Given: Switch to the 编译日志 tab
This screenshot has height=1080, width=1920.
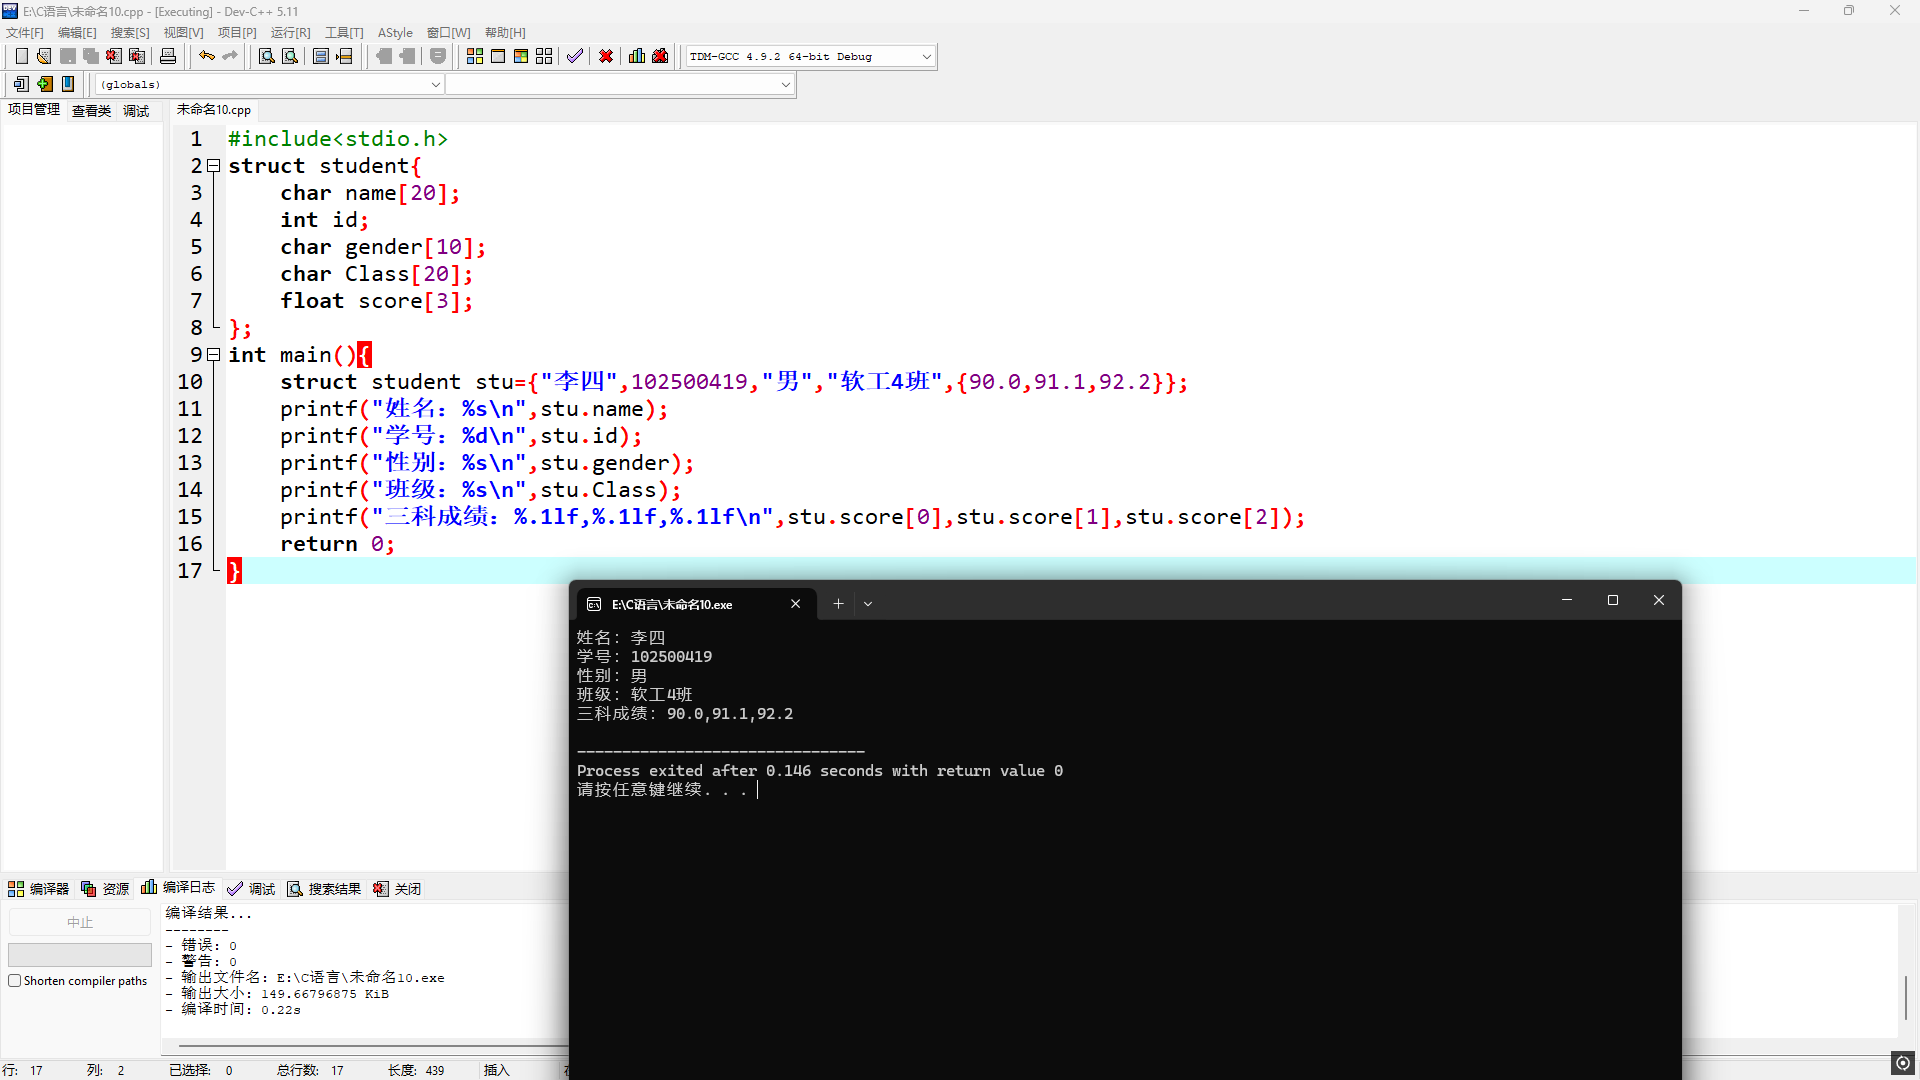Looking at the screenshot, I should pyautogui.click(x=179, y=888).
